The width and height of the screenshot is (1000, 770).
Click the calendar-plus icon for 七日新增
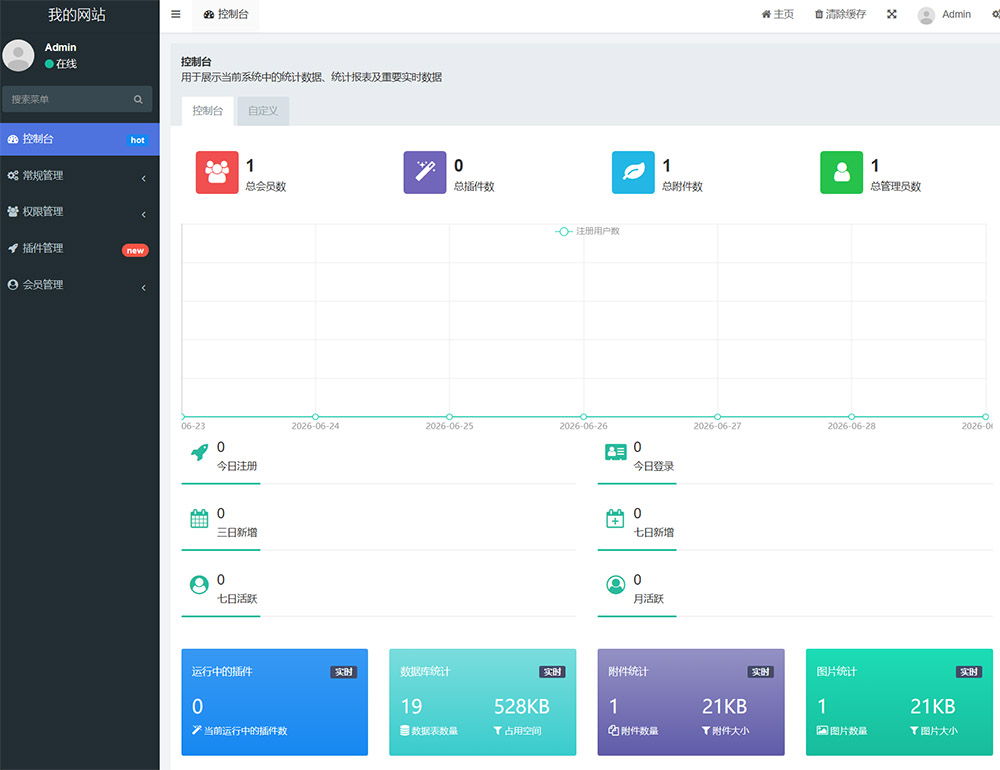point(615,519)
